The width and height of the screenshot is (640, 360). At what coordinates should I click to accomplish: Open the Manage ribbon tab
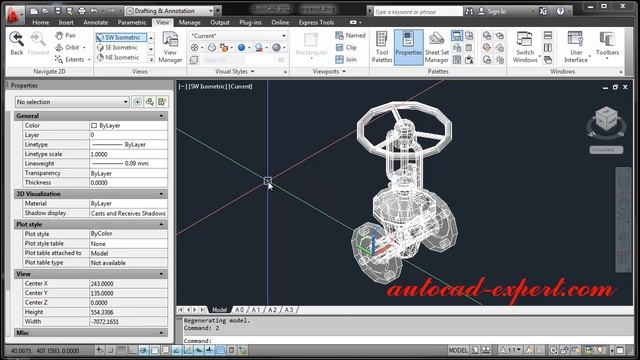(x=189, y=22)
